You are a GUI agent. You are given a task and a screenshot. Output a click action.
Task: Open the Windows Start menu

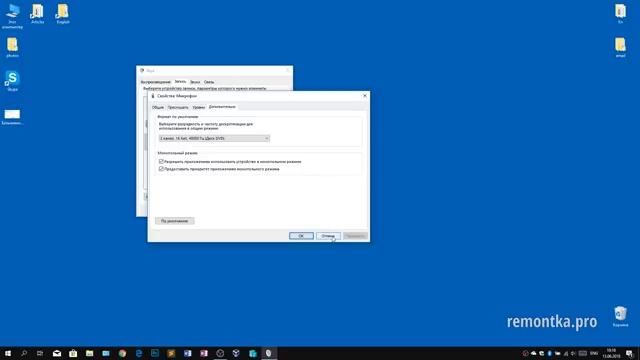click(x=8, y=353)
